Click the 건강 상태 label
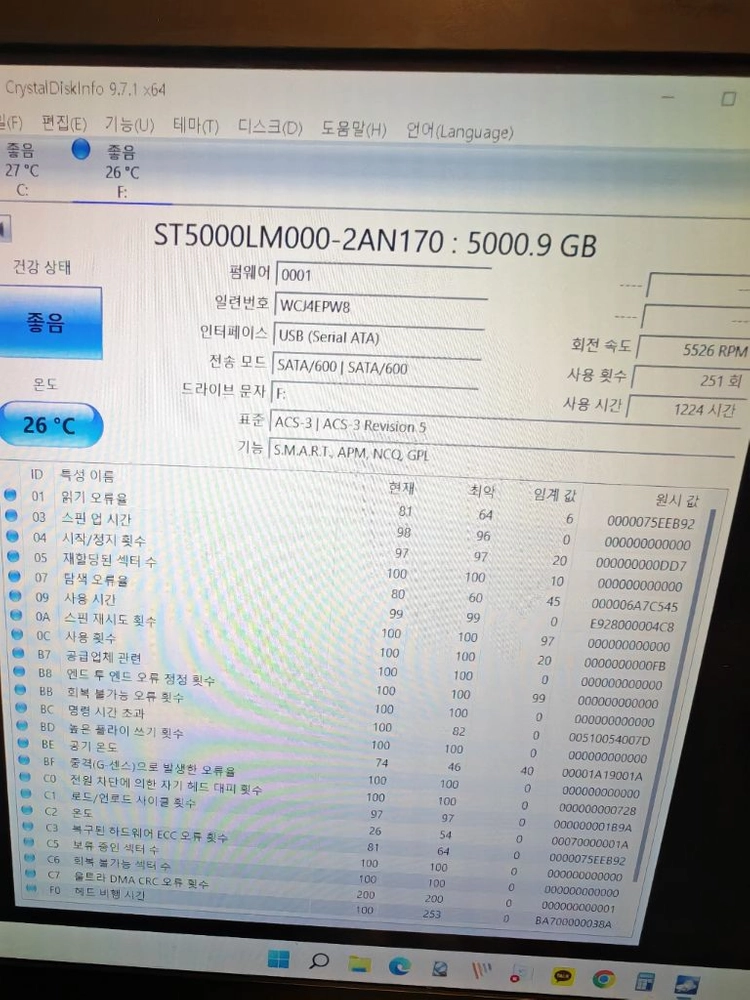This screenshot has width=750, height=1000. [42, 267]
